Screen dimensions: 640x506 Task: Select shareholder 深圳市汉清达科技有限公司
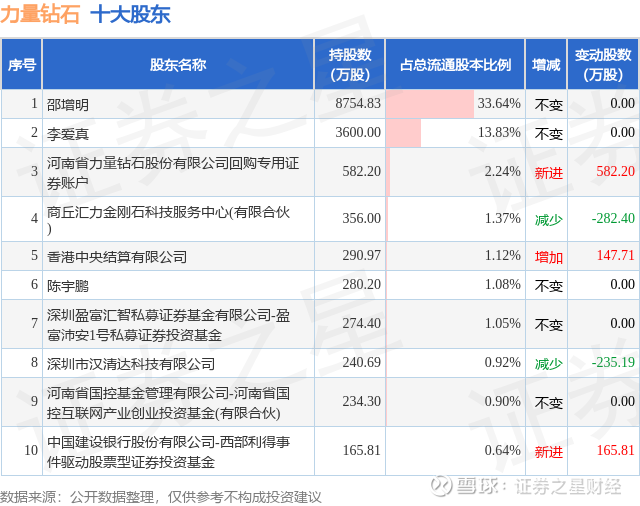click(131, 363)
